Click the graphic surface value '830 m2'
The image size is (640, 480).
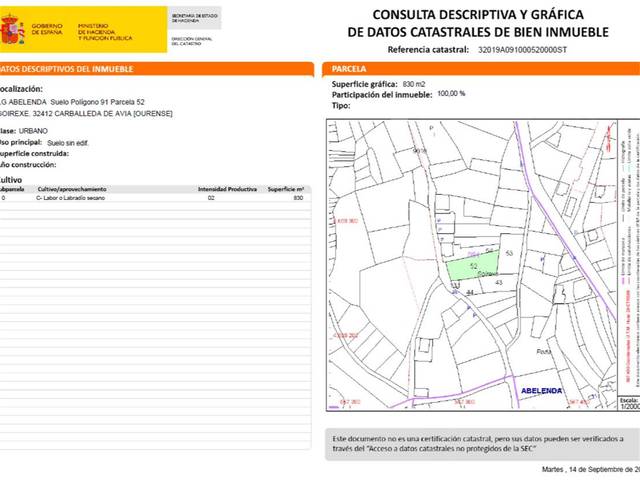click(414, 84)
